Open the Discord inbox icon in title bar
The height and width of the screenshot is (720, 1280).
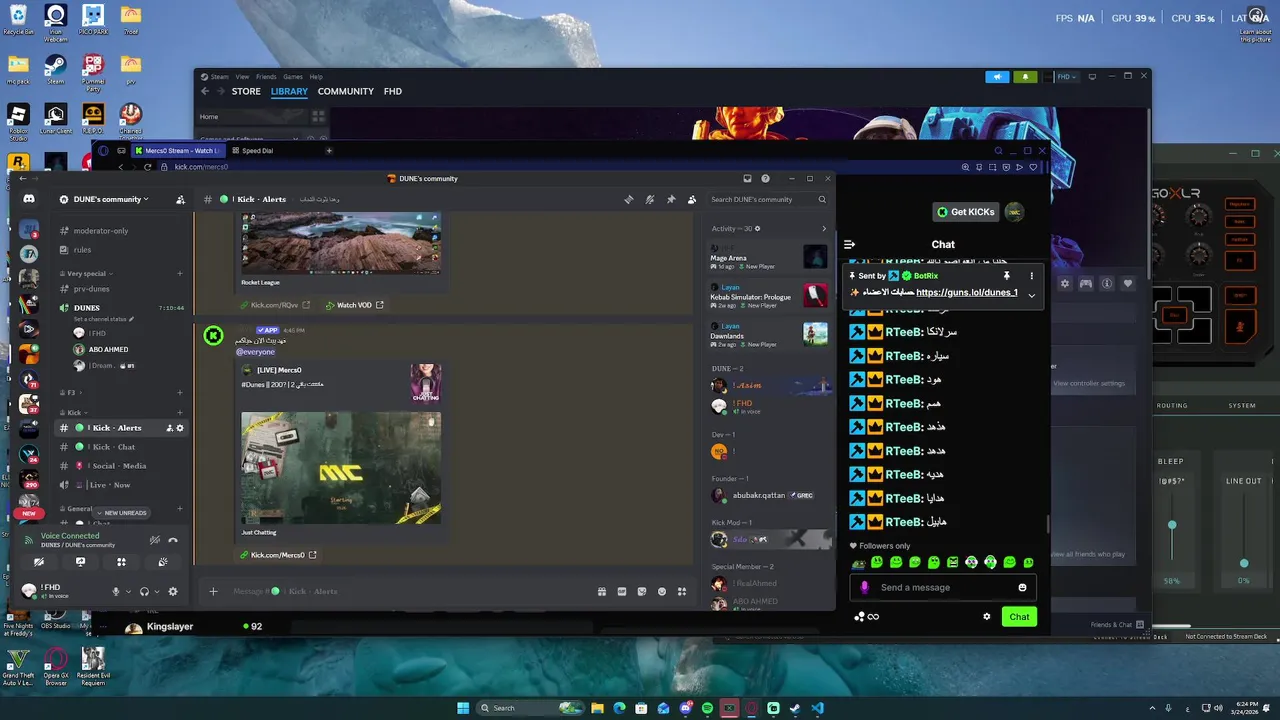point(747,179)
